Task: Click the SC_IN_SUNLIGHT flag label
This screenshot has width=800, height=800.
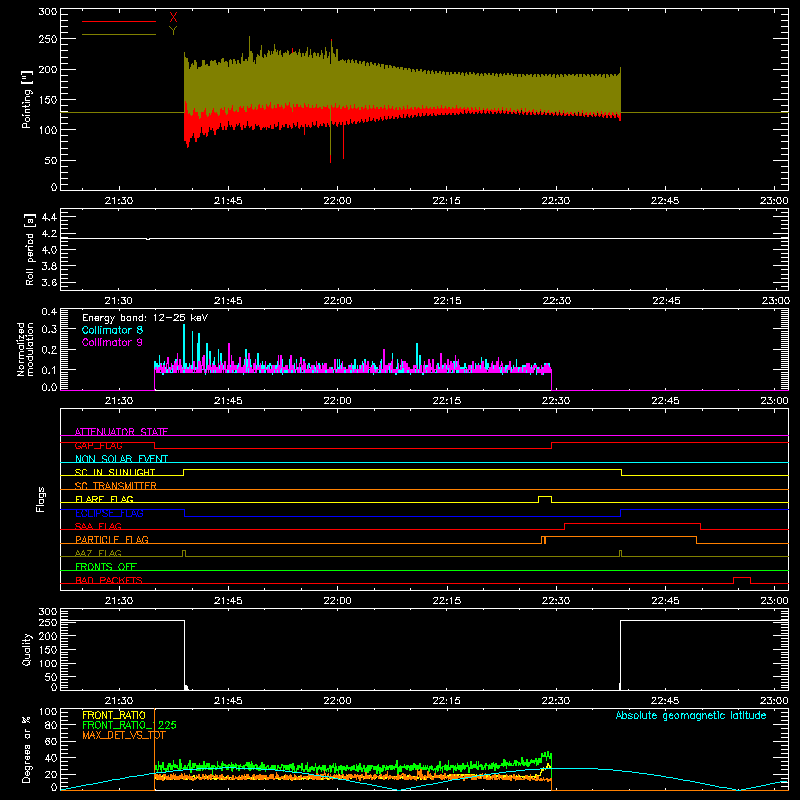Action: (115, 472)
